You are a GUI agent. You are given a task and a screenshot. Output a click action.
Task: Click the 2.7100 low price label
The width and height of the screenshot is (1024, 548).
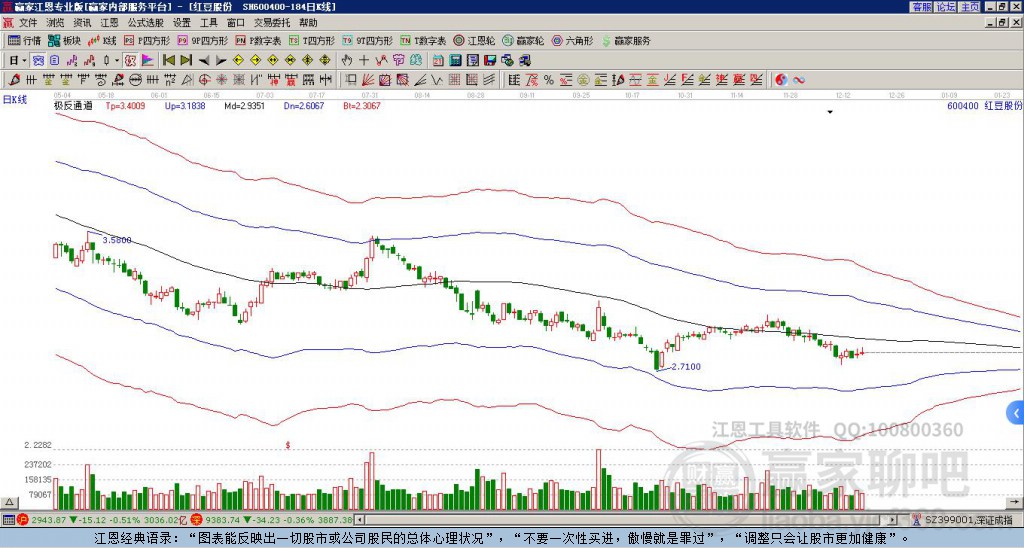click(686, 367)
